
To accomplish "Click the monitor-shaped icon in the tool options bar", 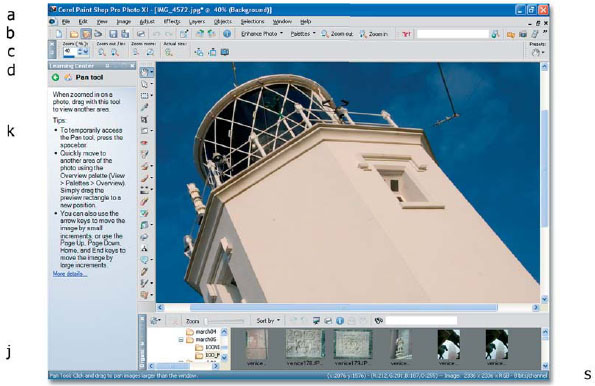I will tap(225, 52).
